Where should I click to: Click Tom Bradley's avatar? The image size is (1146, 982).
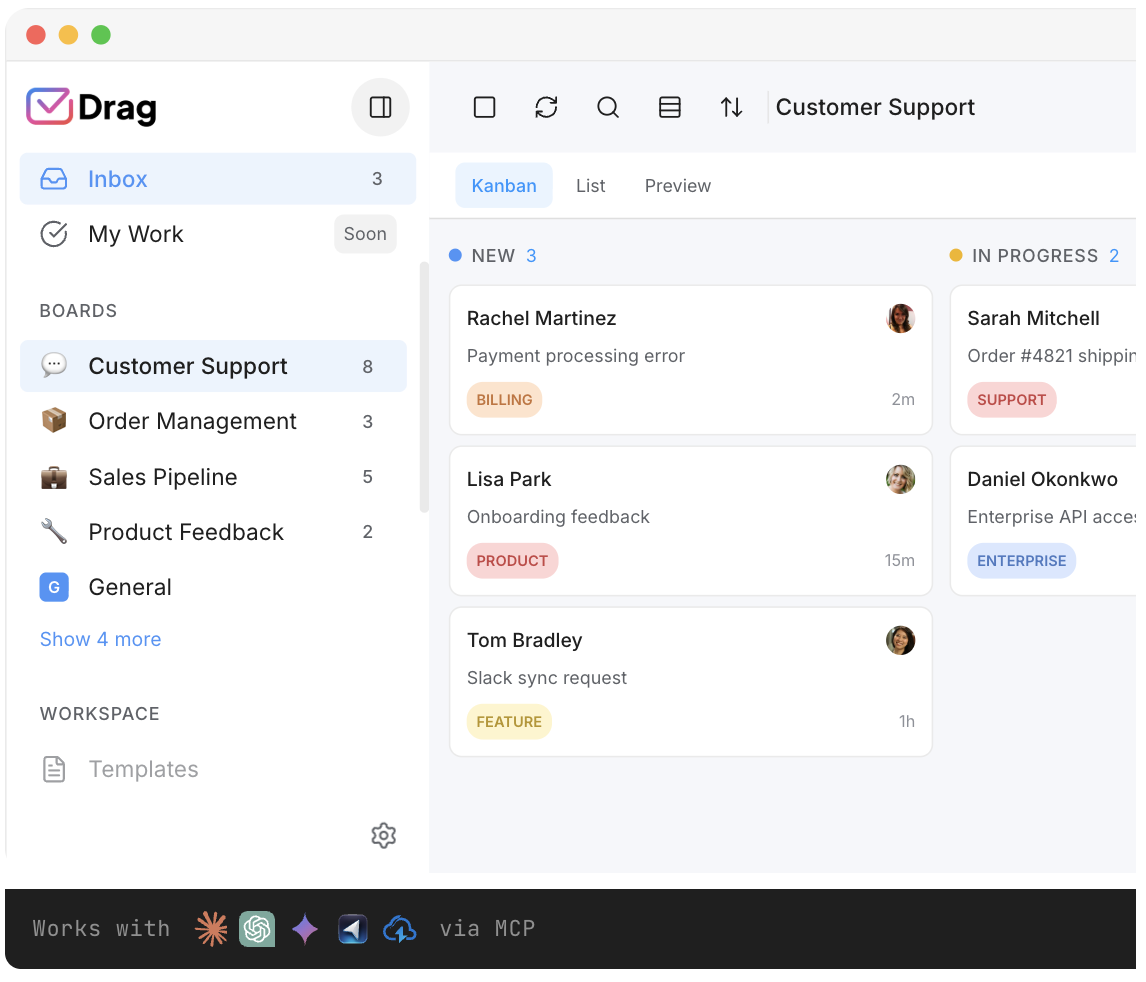pyautogui.click(x=900, y=640)
